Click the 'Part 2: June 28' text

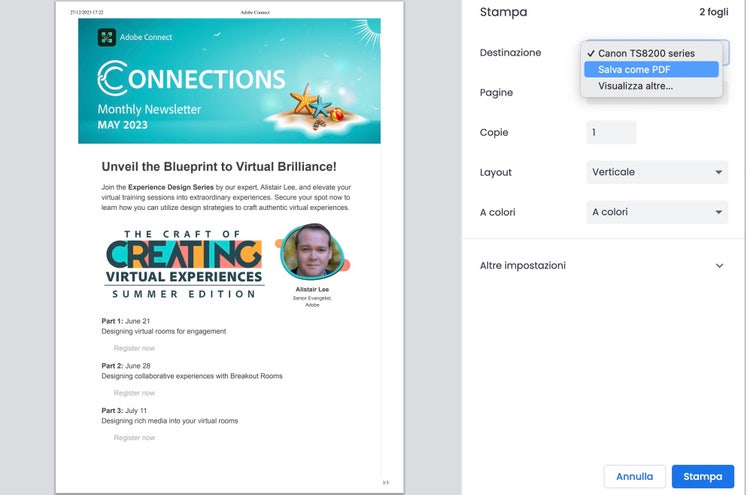coord(126,366)
